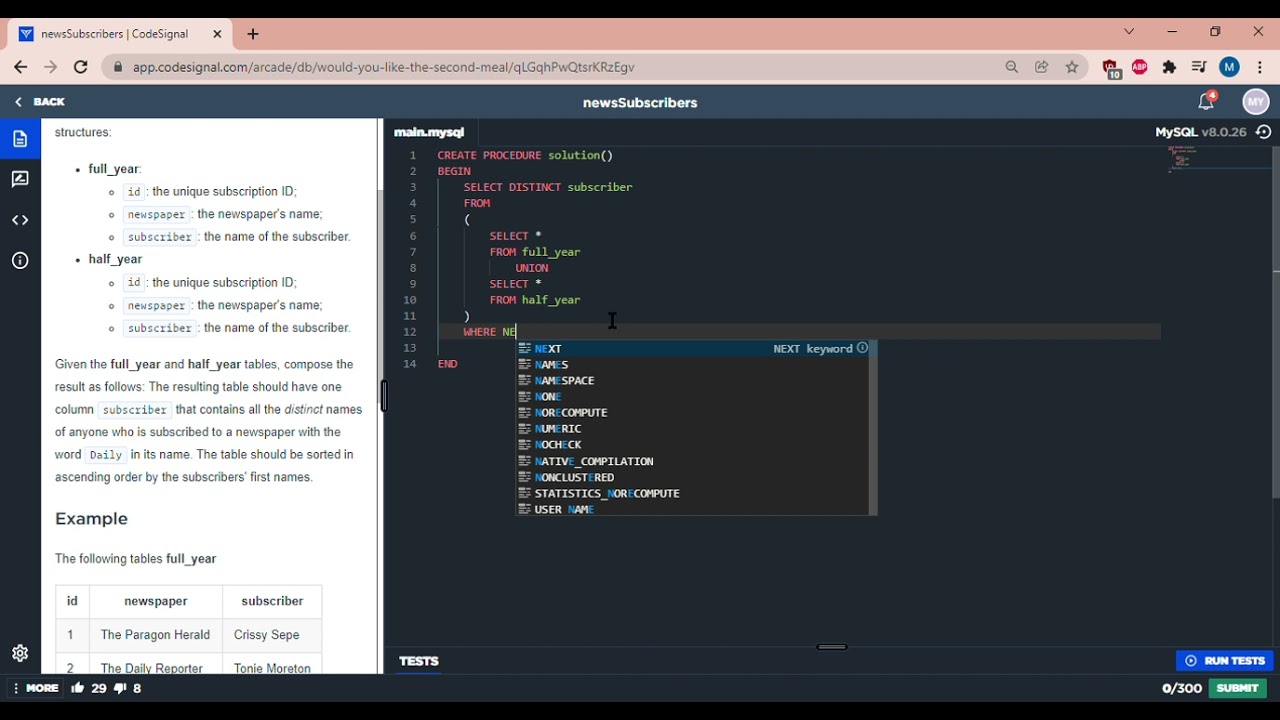Viewport: 1280px width, 720px height.
Task: Bookmark this page with the star
Action: point(1072,67)
